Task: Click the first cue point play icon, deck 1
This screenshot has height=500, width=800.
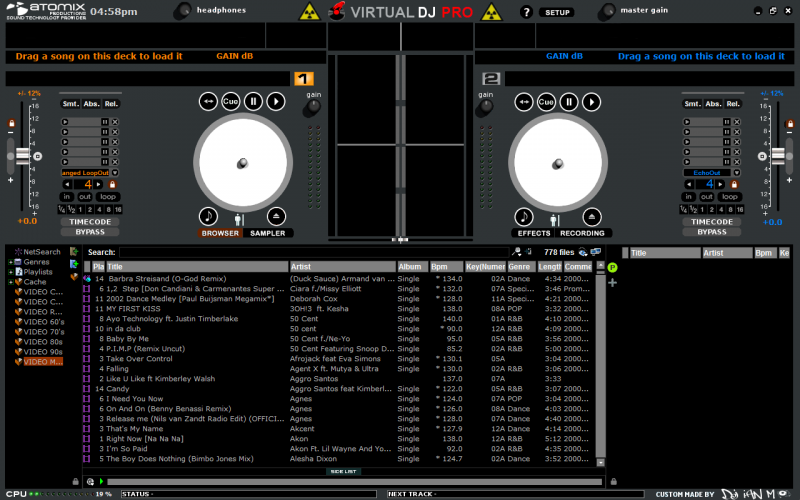Action: pyautogui.click(x=65, y=122)
